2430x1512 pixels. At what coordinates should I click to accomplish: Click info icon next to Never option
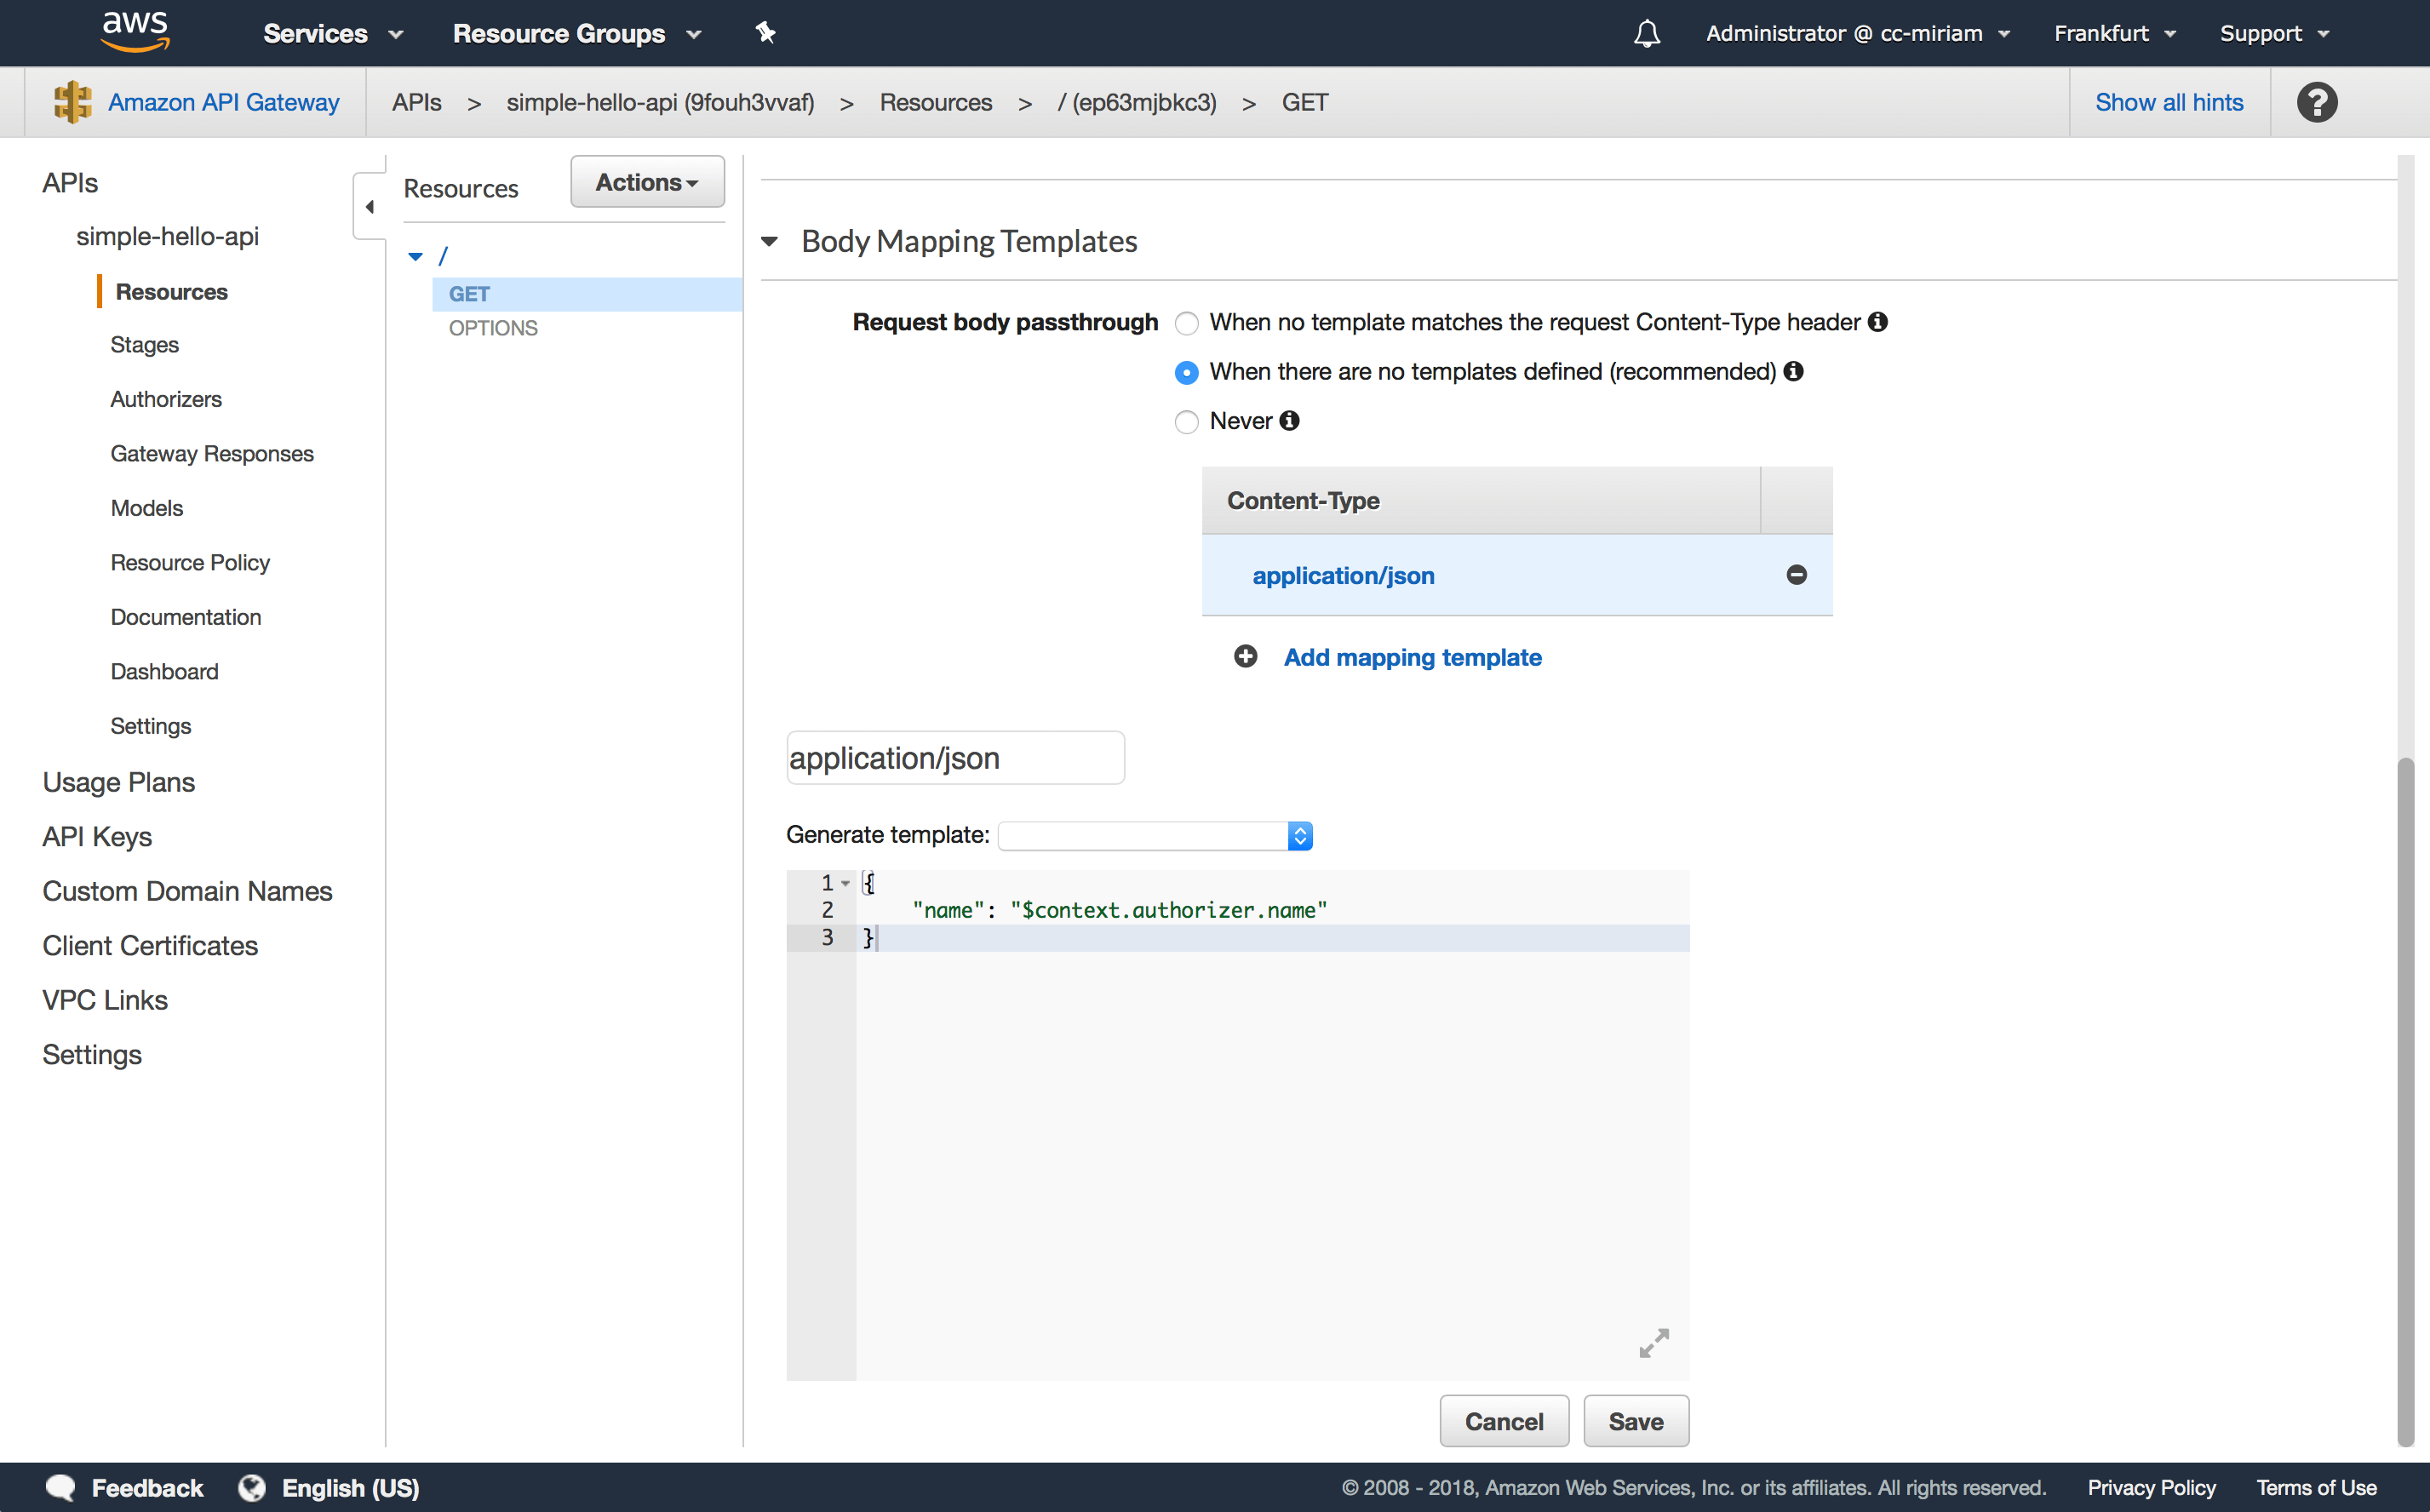1290,421
